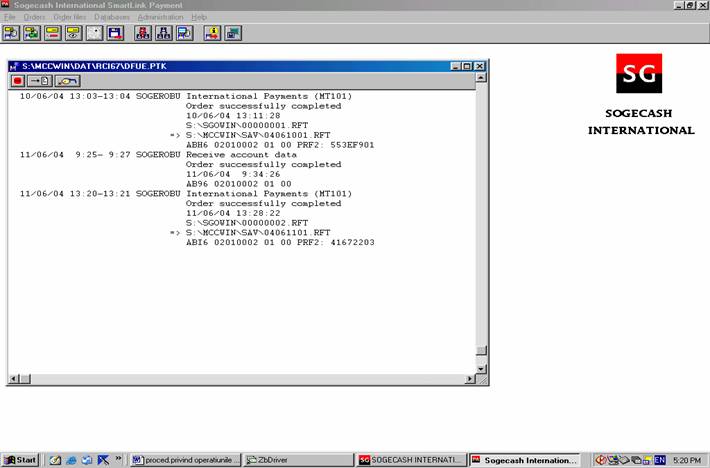Viewport: 710px width, 468px height.
Task: Click the black network hierarchy toolbar icon
Action: pyautogui.click(x=164, y=33)
